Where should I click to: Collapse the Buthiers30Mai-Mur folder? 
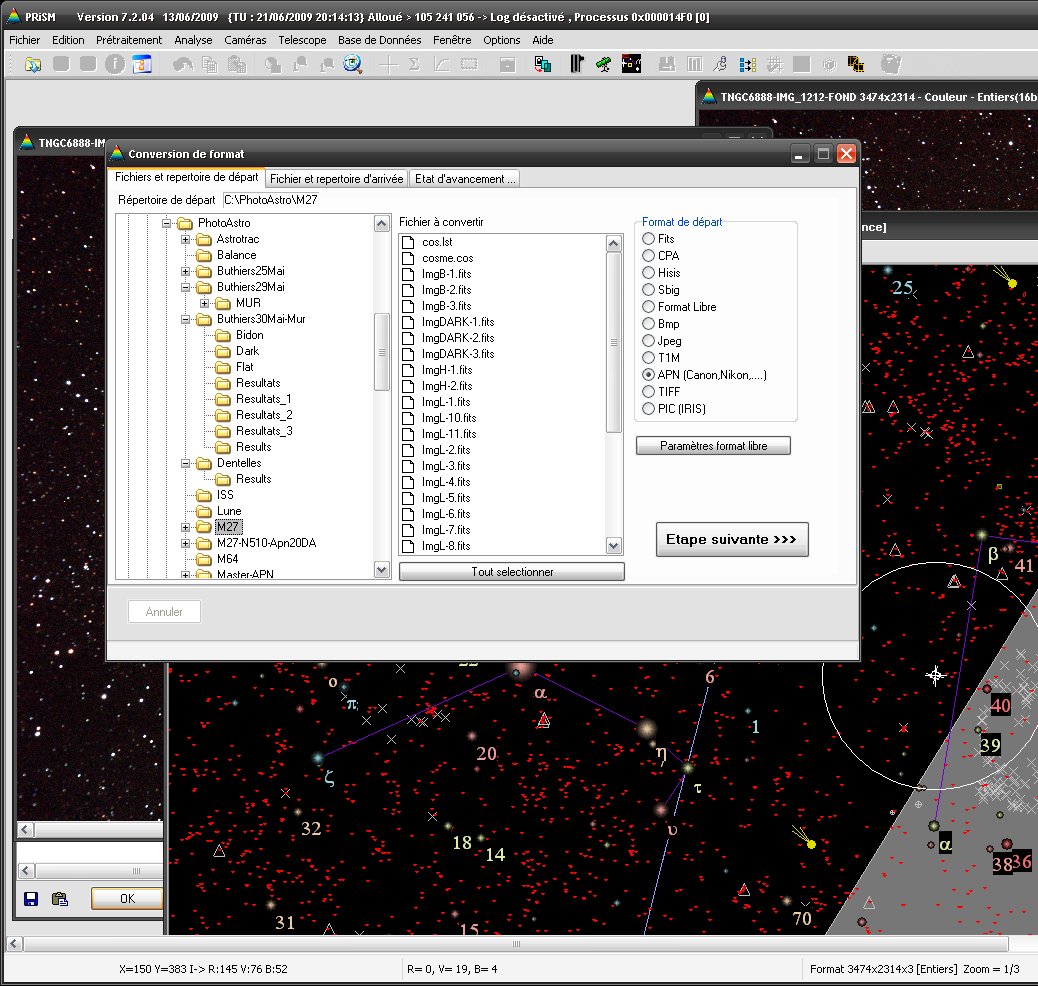(x=185, y=319)
